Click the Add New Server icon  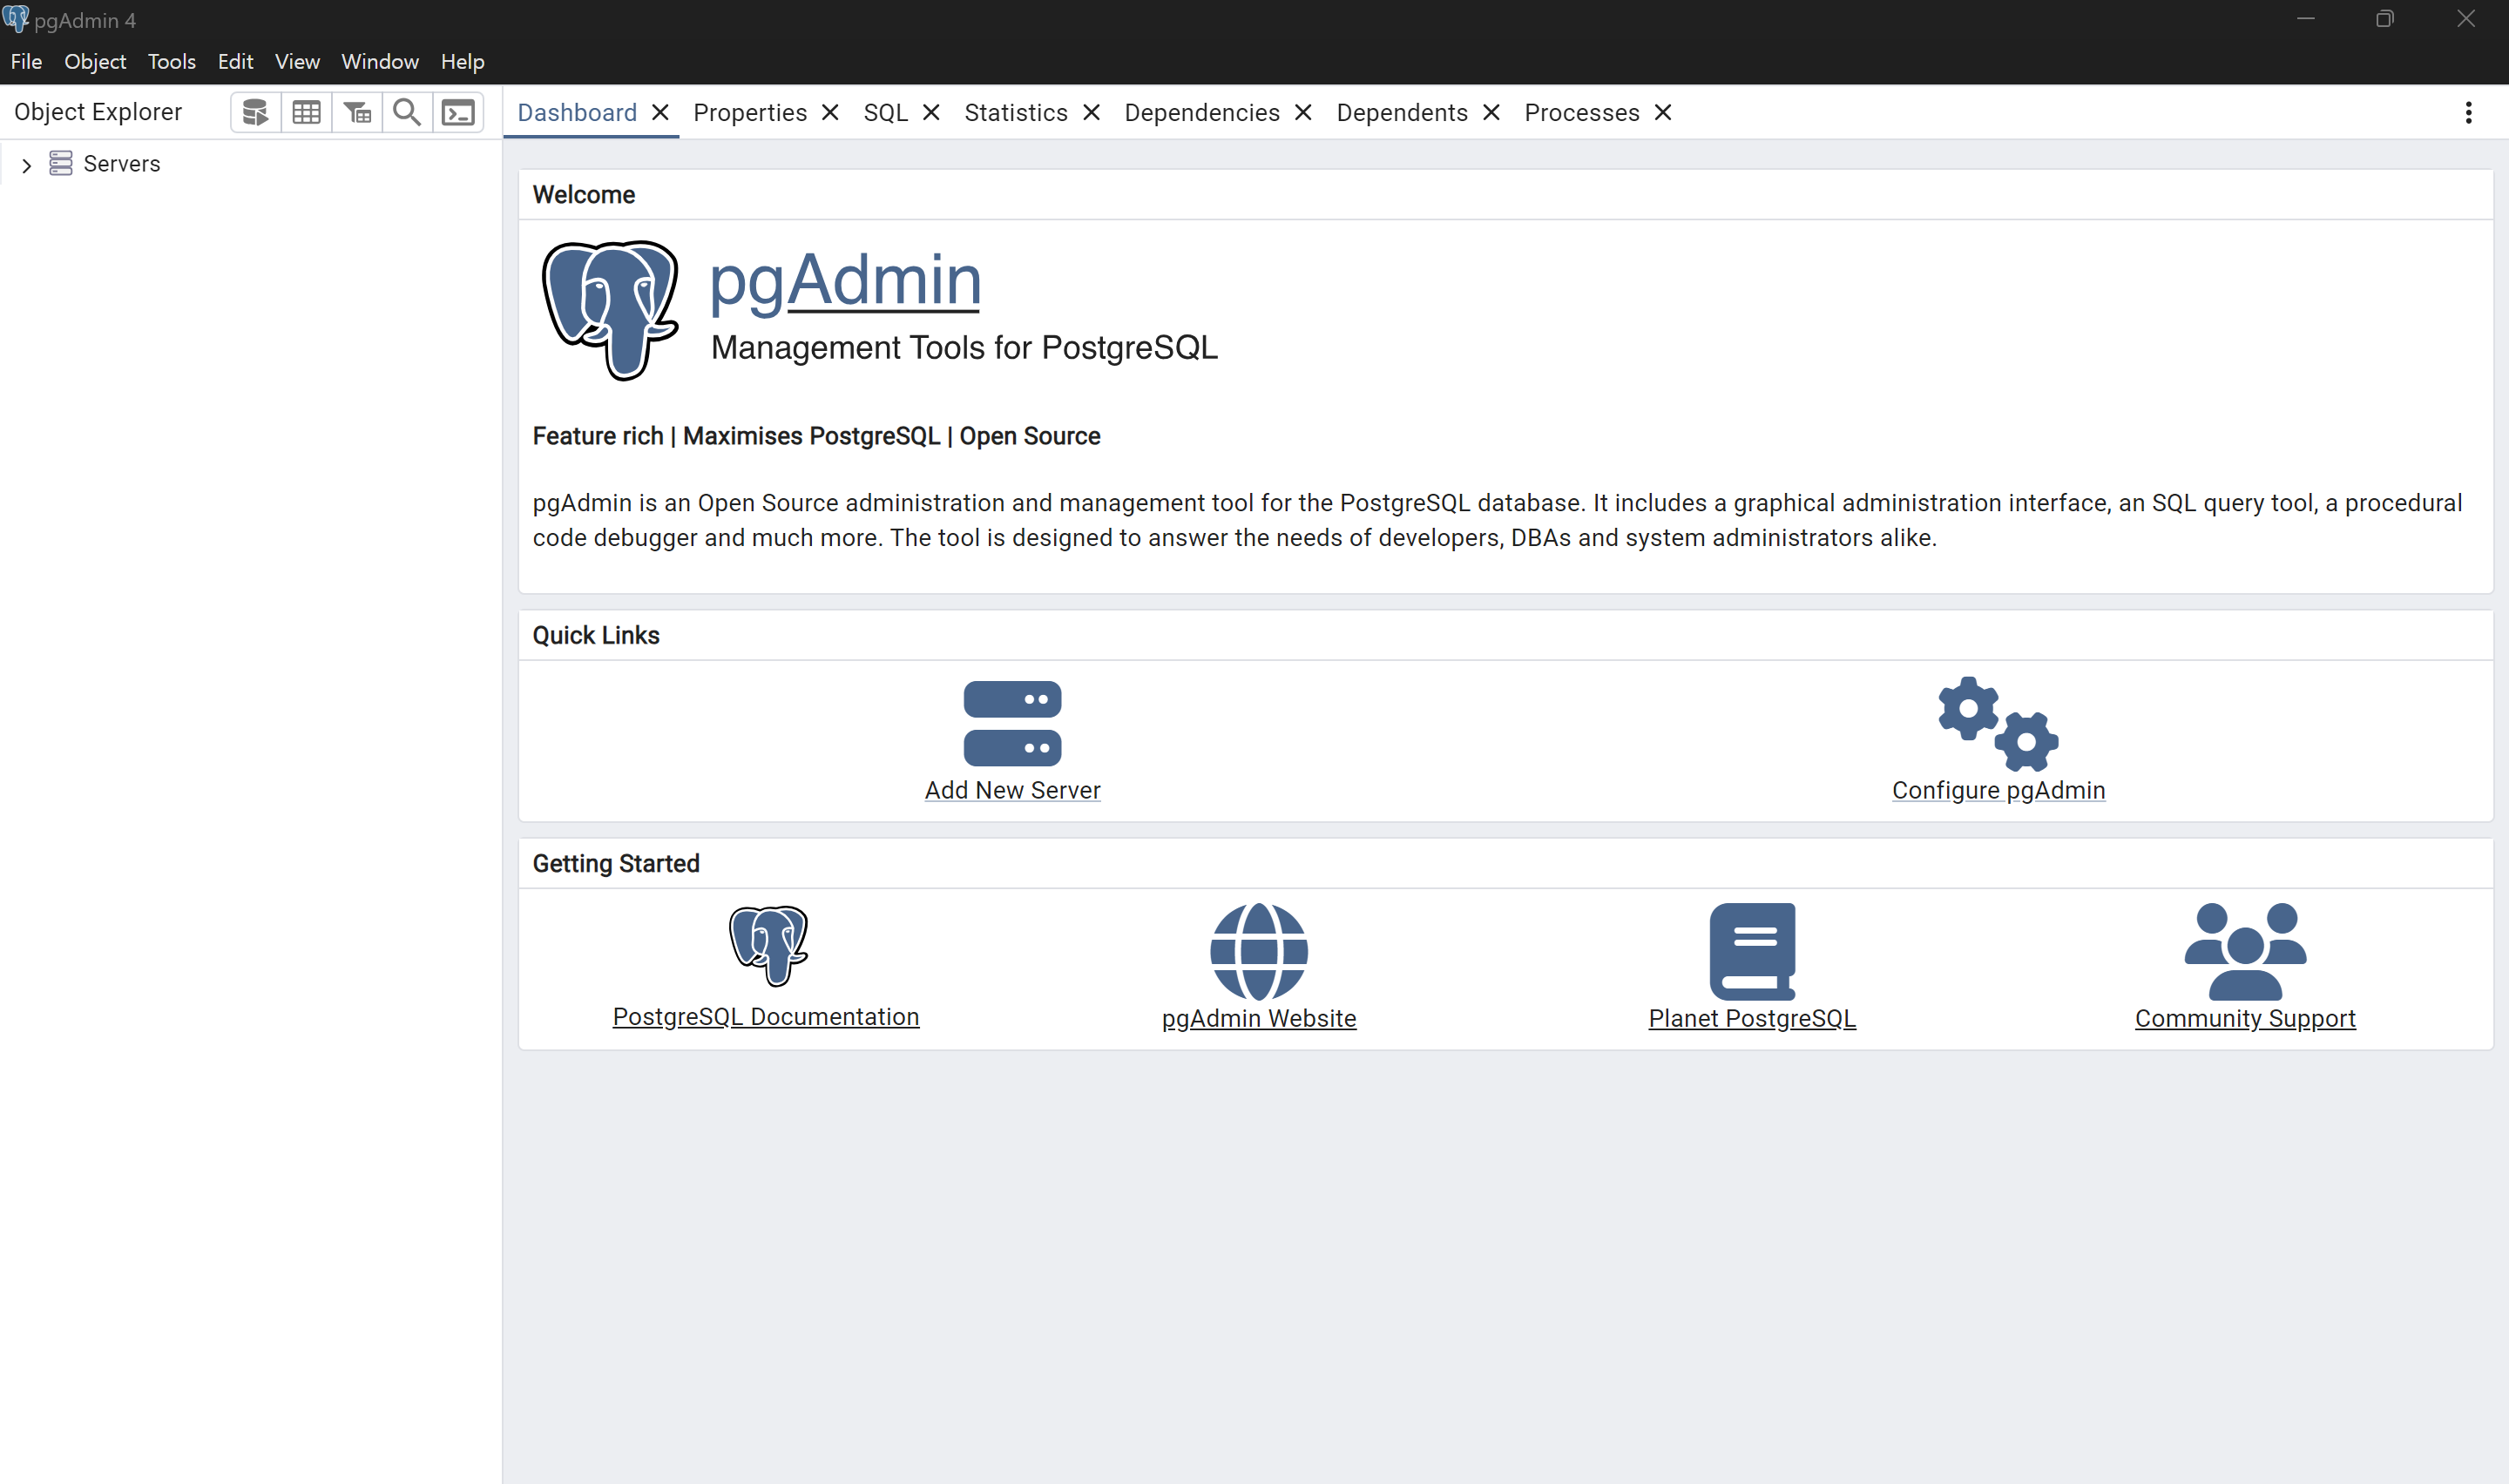1012,723
